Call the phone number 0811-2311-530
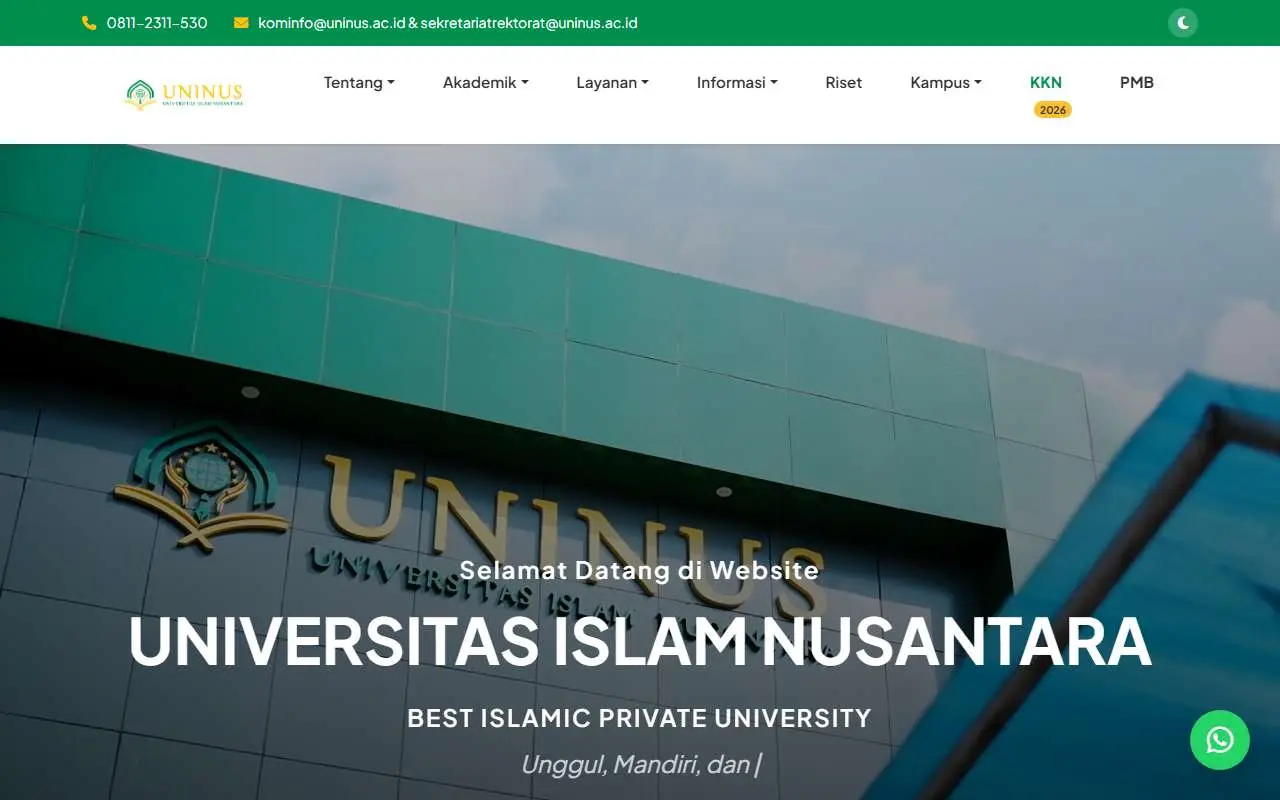This screenshot has width=1280, height=800. [157, 23]
